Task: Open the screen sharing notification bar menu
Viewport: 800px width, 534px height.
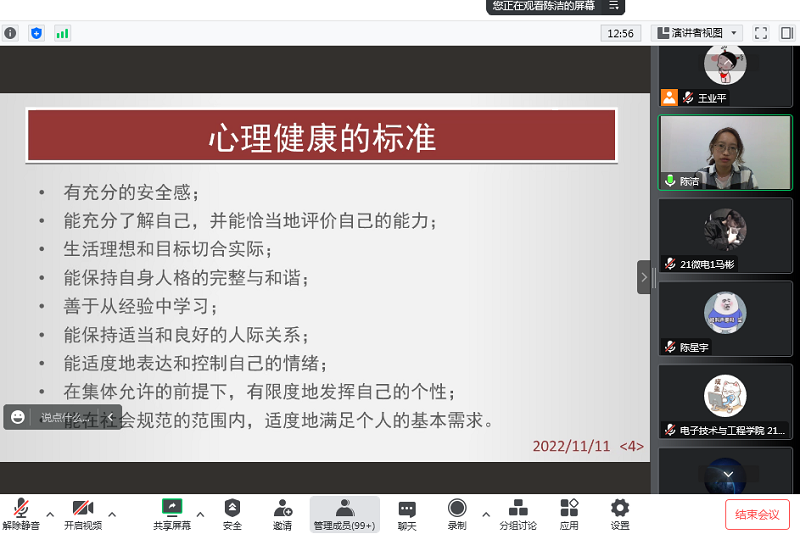Action: pyautogui.click(x=614, y=6)
